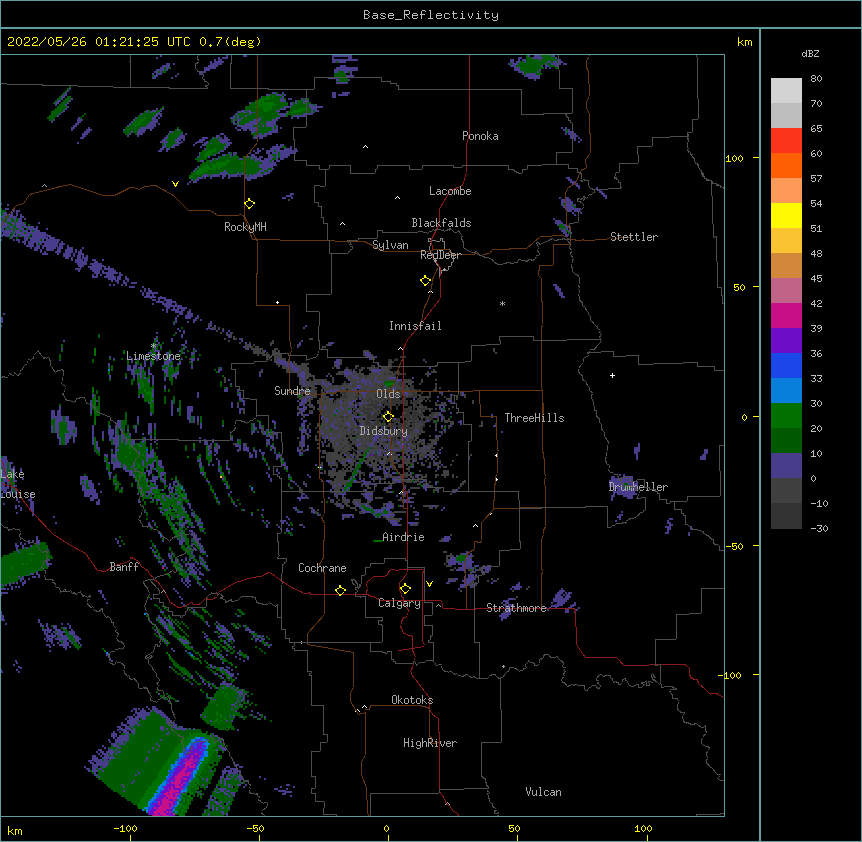The width and height of the screenshot is (862, 842).
Task: Click the RockyMH label
Action: (x=245, y=226)
